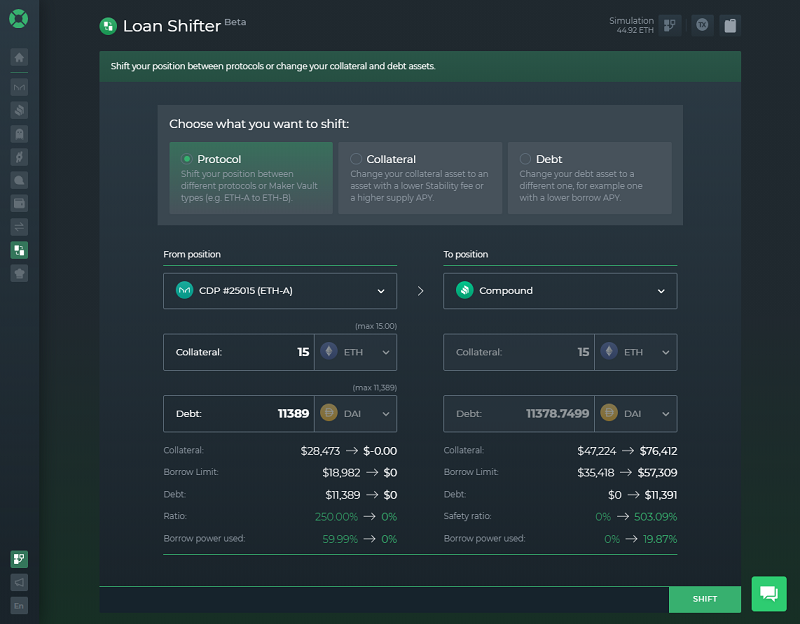Toggle the simulation icon in bottom sidebar
Viewport: 800px width, 624px height.
[19, 559]
